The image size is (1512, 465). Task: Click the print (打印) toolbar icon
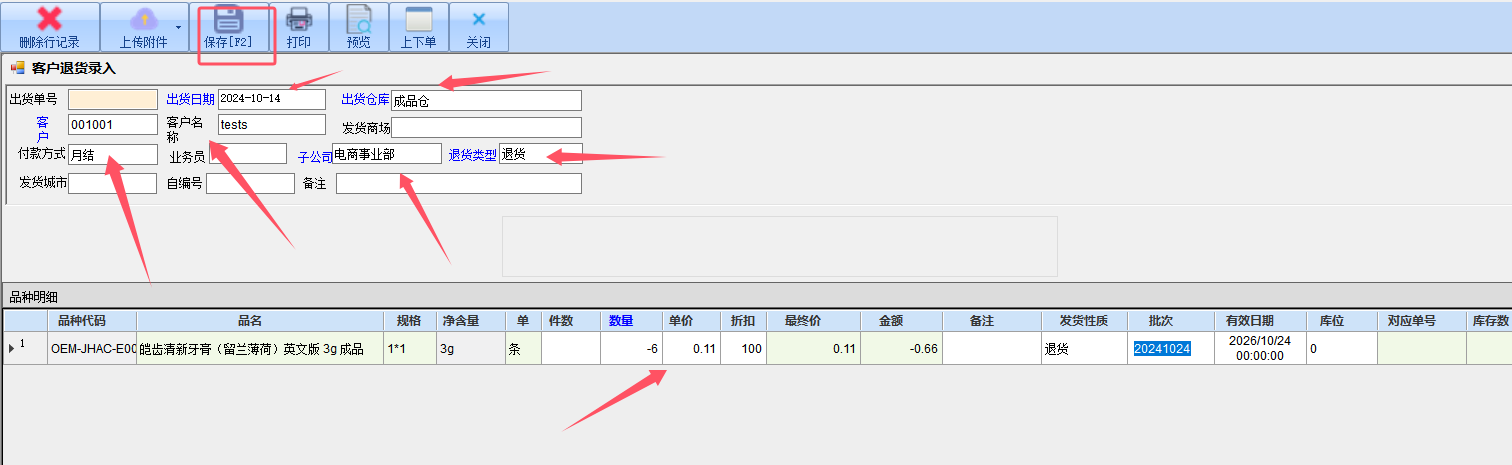[x=298, y=20]
